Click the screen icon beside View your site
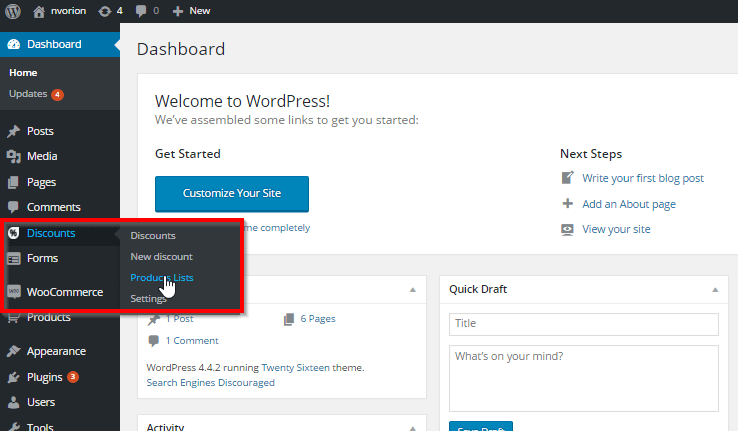 click(x=568, y=229)
